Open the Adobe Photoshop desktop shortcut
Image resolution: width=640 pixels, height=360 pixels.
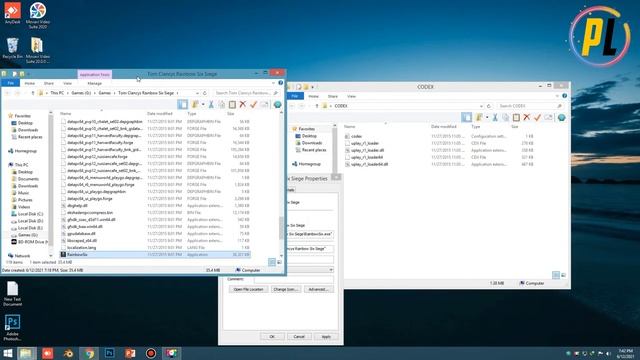coord(12,327)
